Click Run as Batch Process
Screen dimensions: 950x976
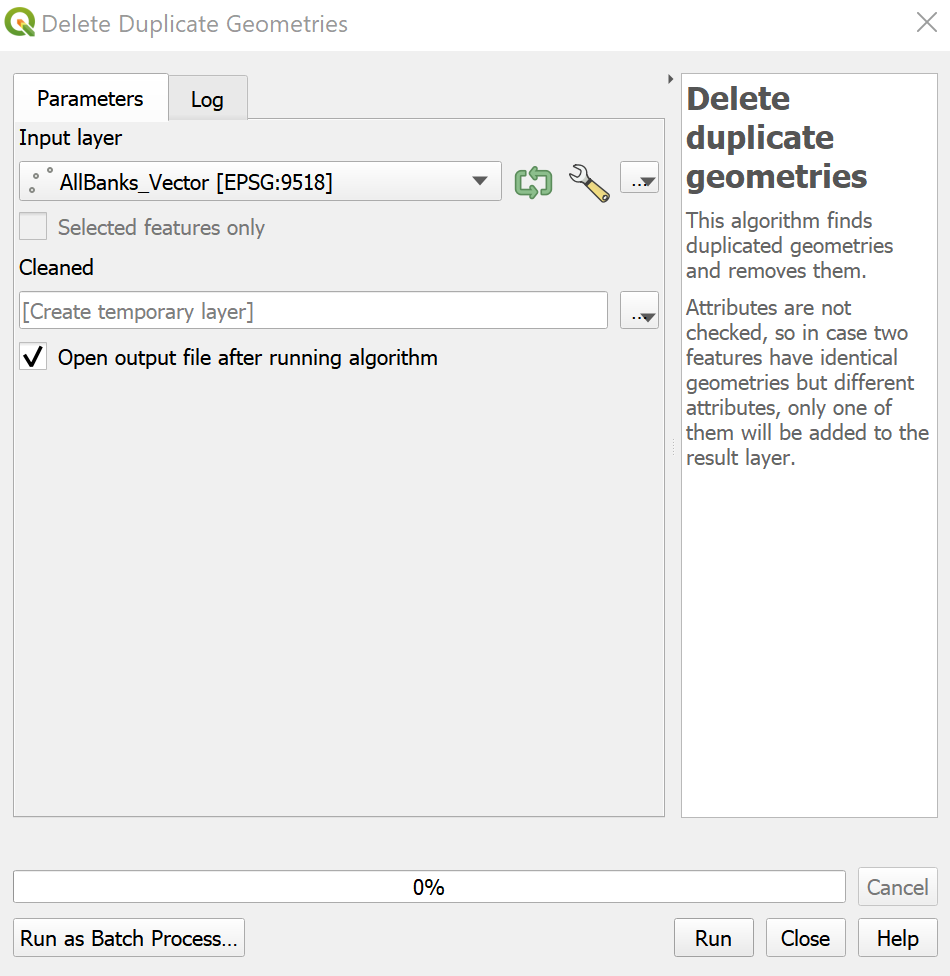coord(129,938)
